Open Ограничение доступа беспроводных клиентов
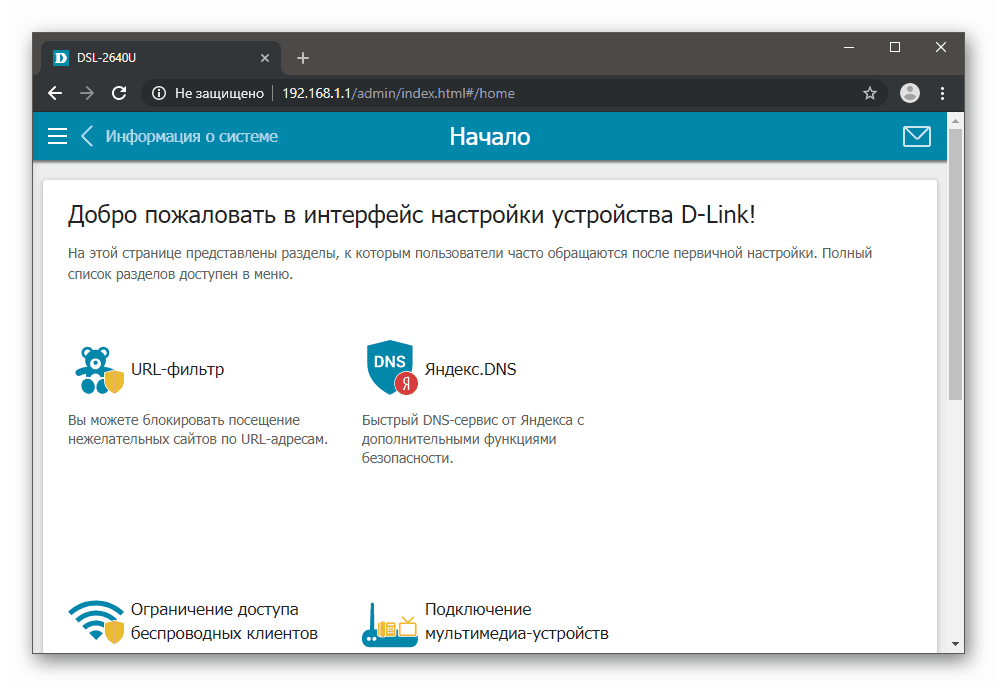This screenshot has height=686, width=997. [x=224, y=621]
